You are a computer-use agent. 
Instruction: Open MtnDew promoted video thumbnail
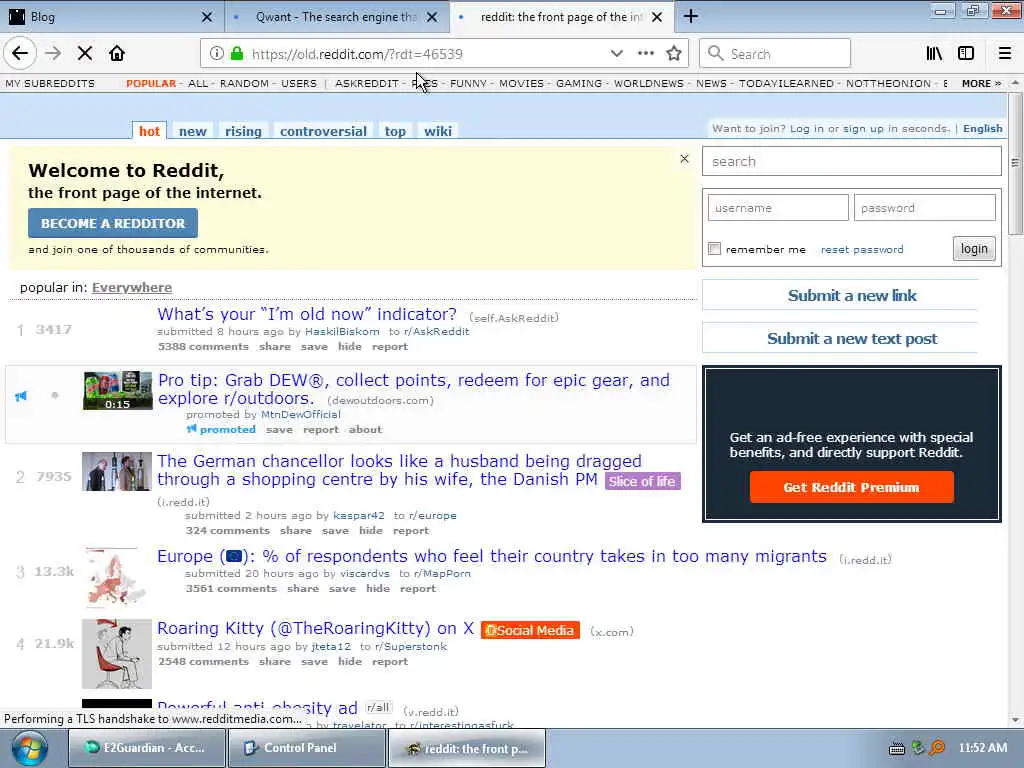coord(118,391)
